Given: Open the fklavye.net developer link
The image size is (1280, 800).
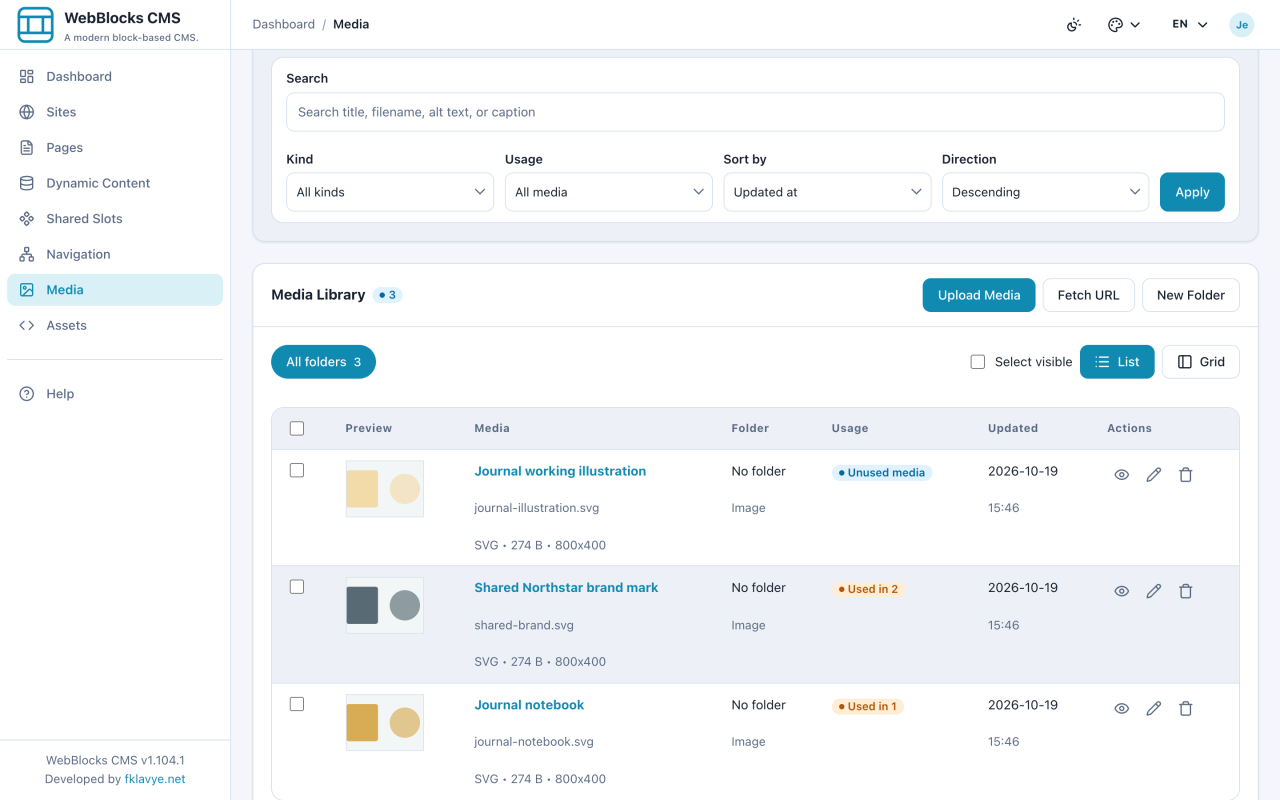Looking at the screenshot, I should pyautogui.click(x=155, y=779).
